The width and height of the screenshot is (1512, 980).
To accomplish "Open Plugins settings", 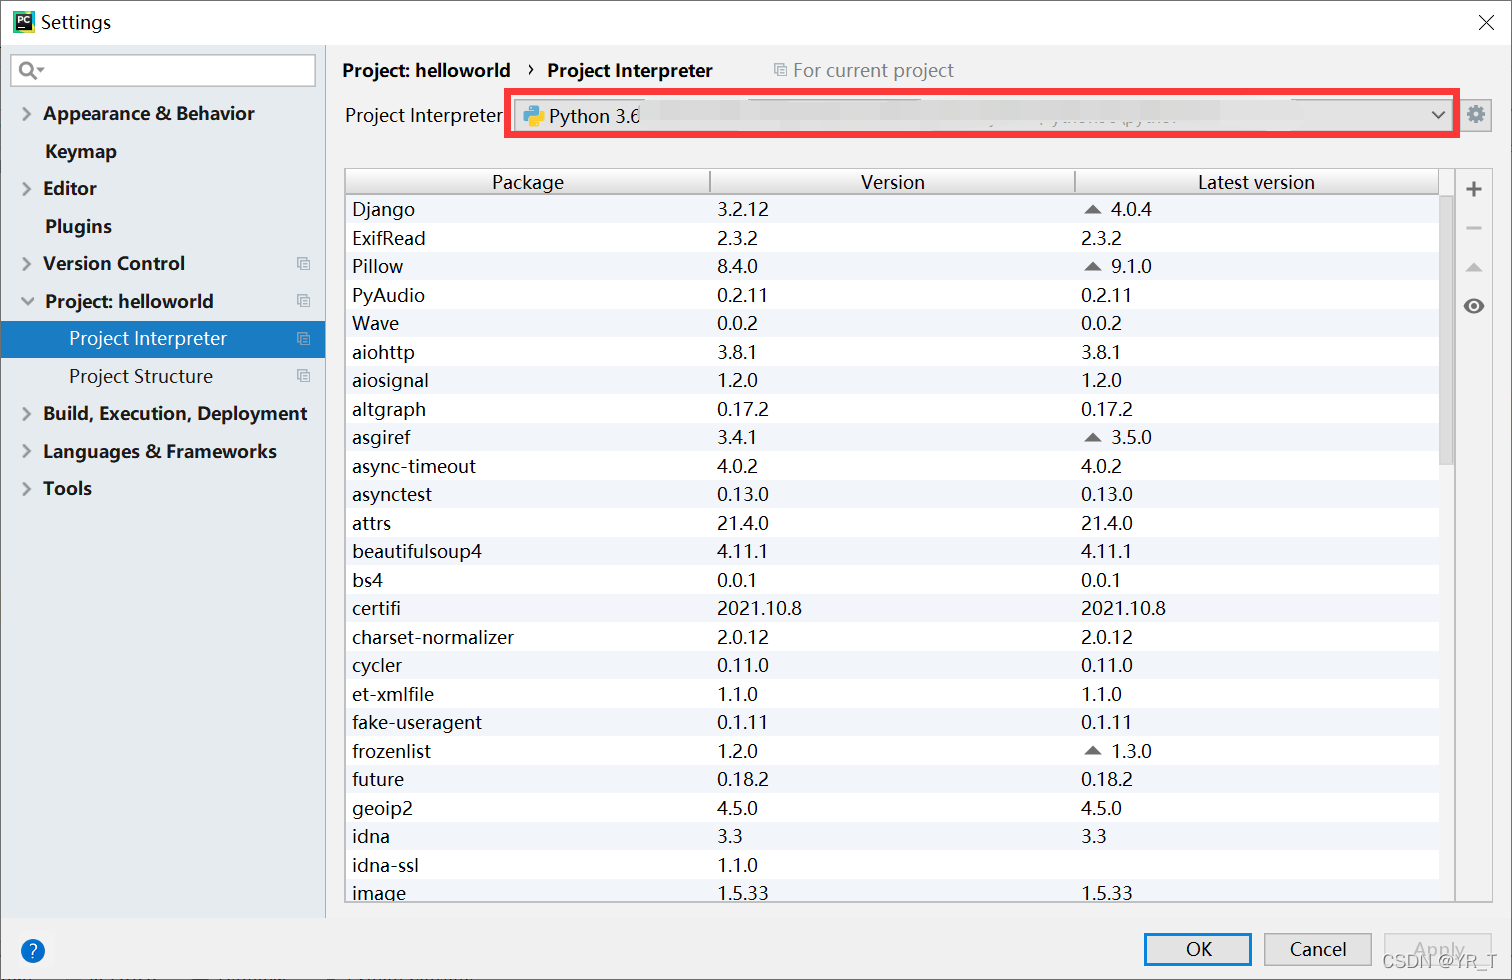I will 78,226.
